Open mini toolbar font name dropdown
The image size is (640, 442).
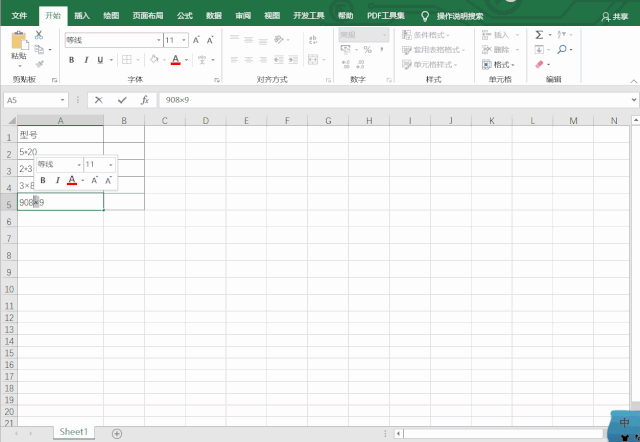tap(79, 165)
